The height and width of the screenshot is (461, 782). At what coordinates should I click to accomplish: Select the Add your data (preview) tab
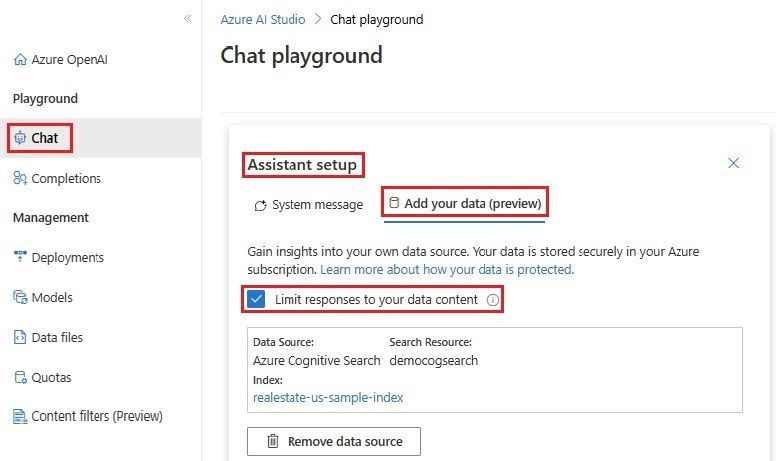tap(465, 204)
